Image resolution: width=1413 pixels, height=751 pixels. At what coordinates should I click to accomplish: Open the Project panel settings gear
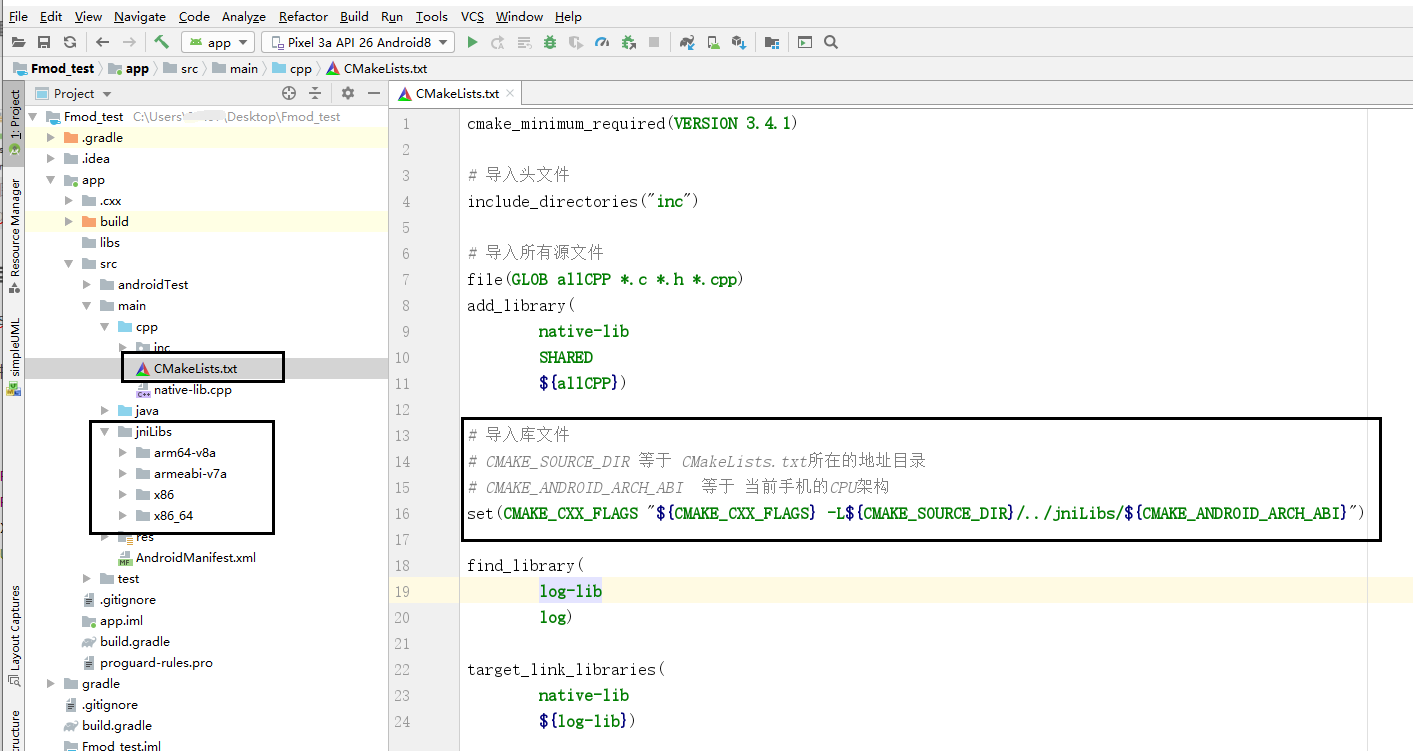point(347,93)
